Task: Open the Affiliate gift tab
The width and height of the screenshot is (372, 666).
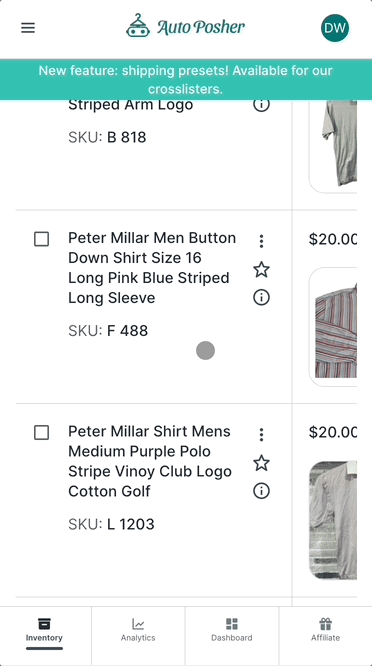Action: [326, 630]
